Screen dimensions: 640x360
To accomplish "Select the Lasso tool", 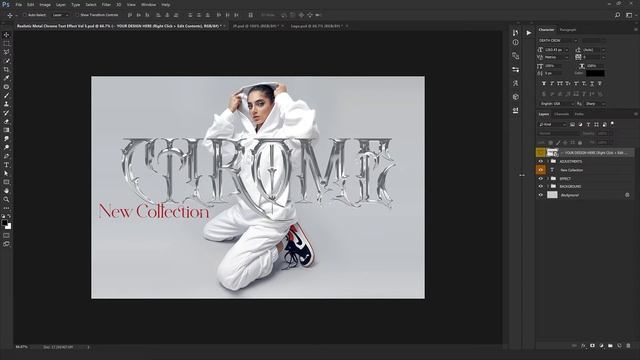I will click(x=7, y=52).
